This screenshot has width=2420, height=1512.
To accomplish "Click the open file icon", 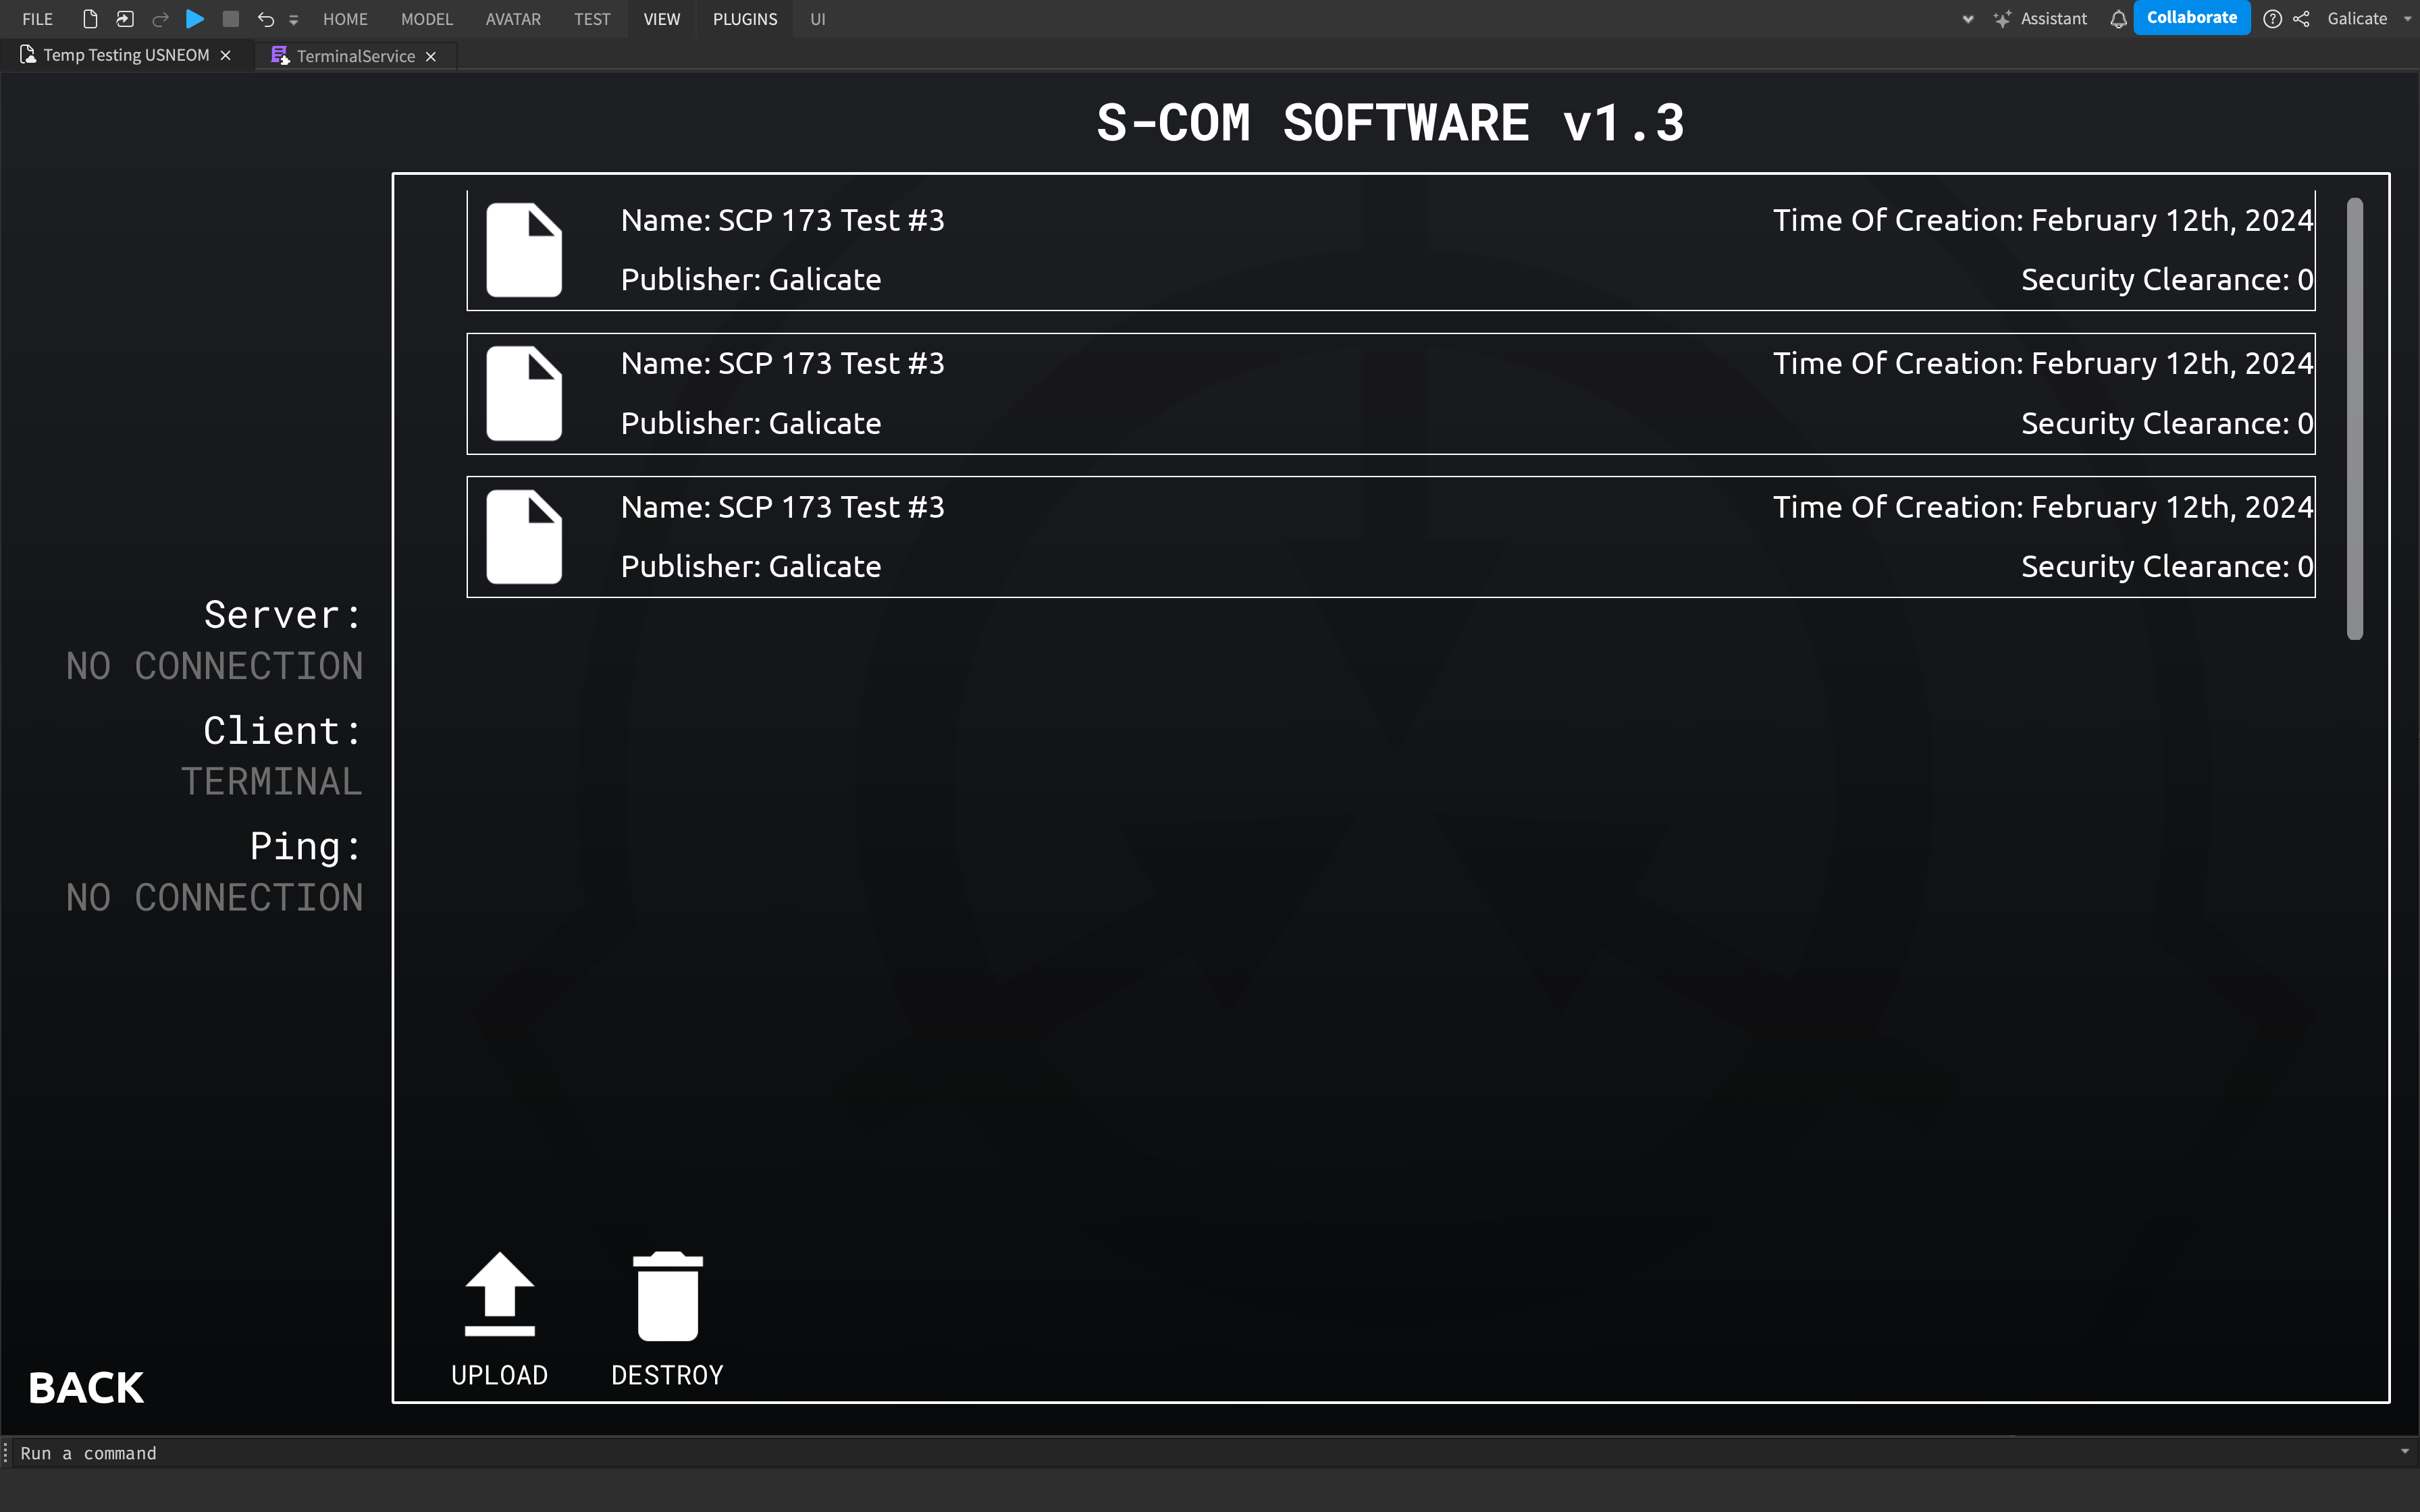I will 124,18.
